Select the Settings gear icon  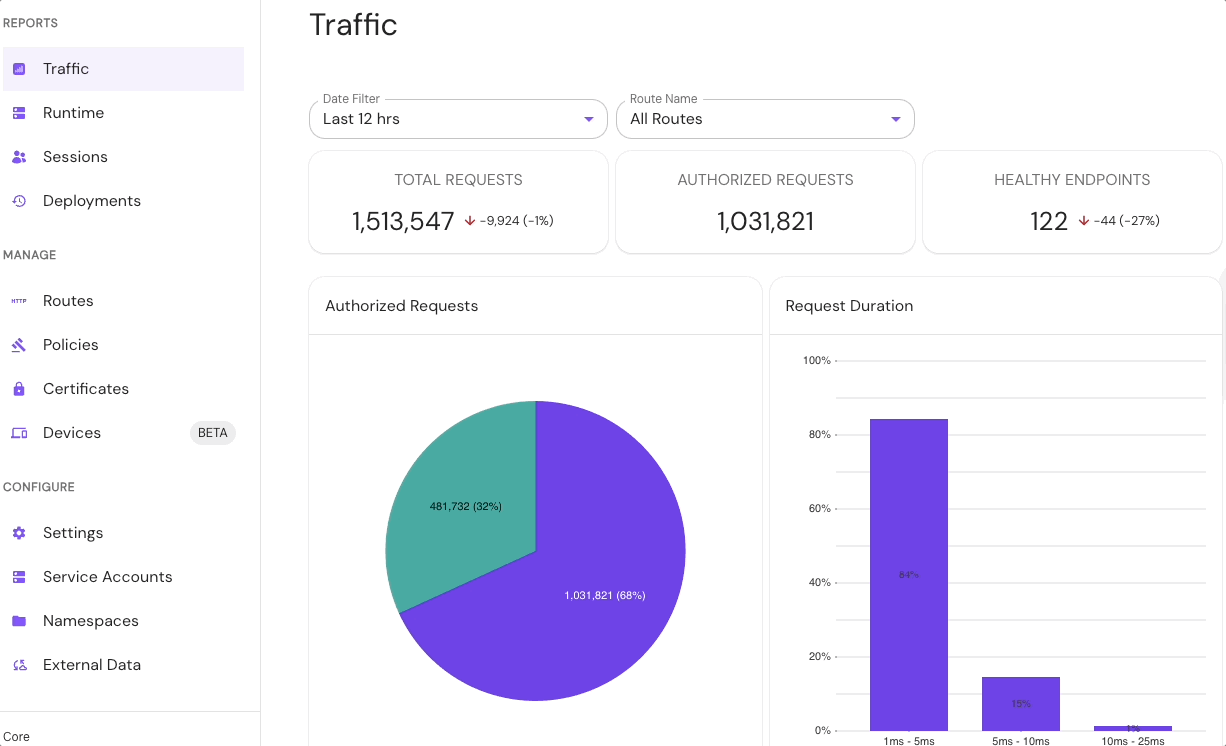click(20, 532)
